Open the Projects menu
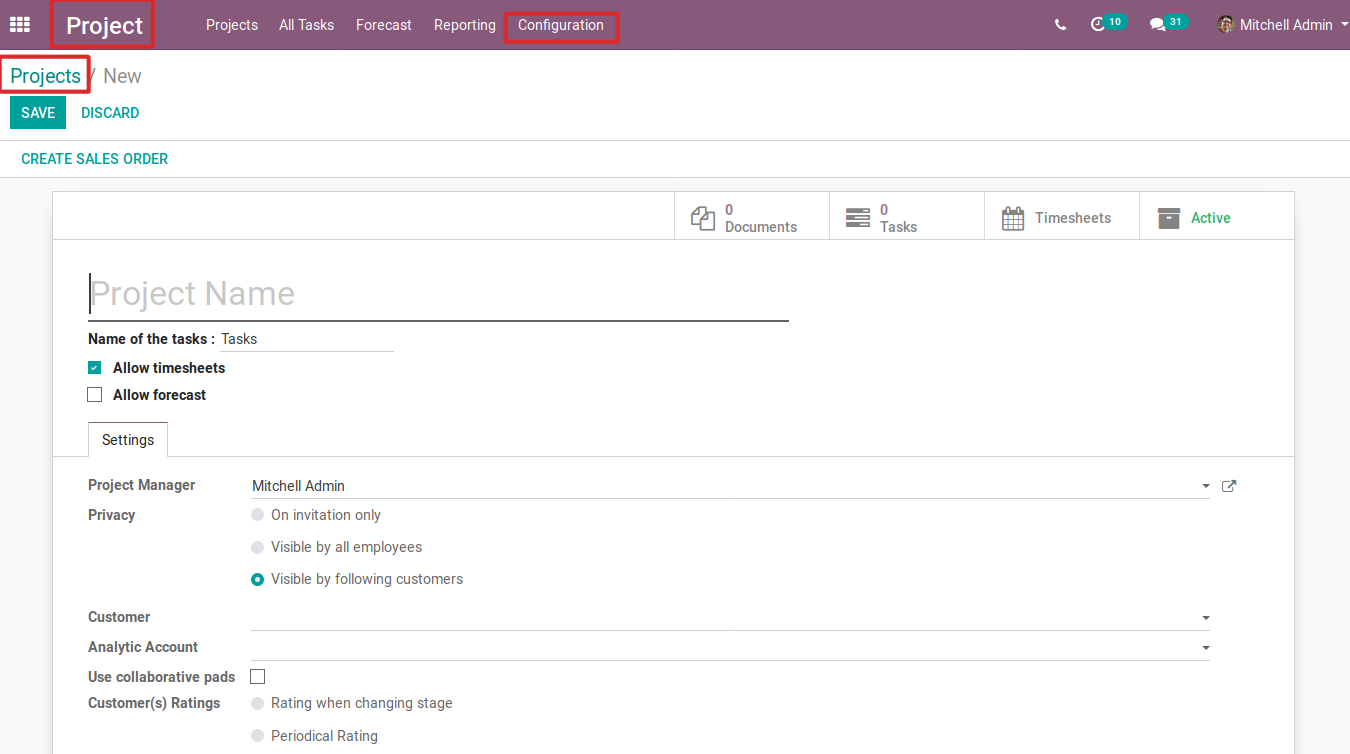 [232, 25]
